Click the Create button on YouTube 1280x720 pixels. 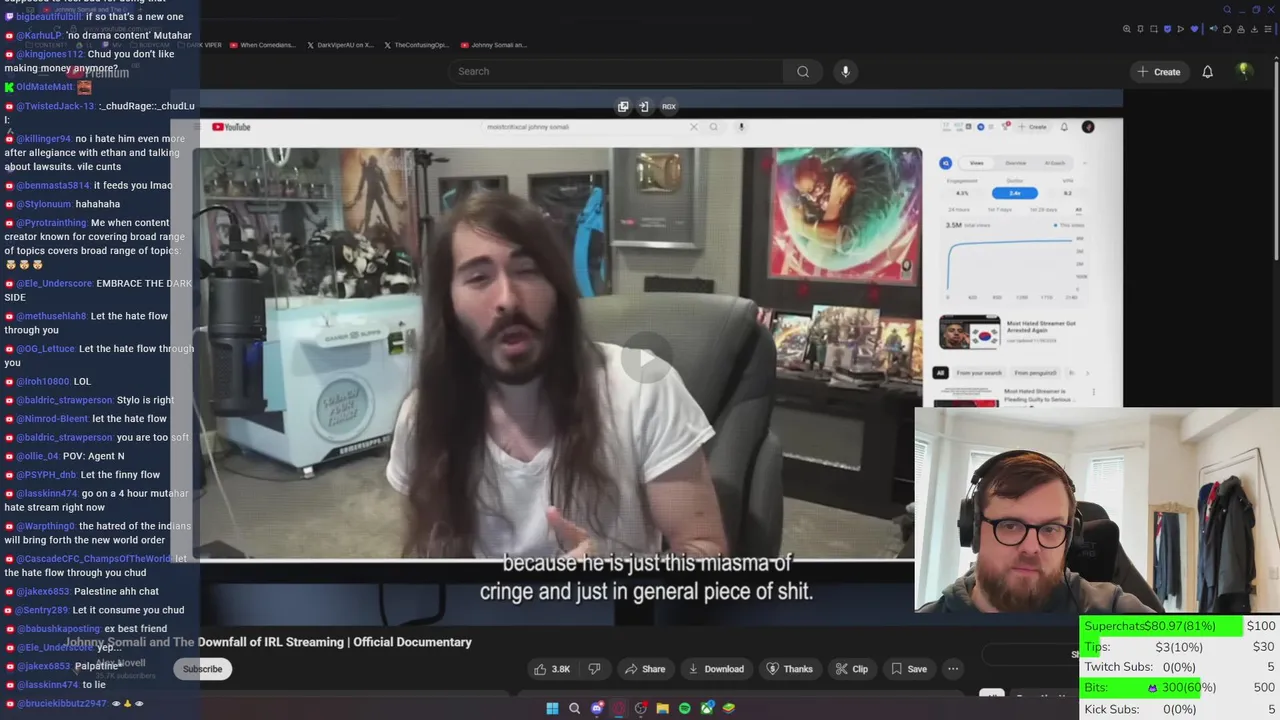[x=1158, y=72]
